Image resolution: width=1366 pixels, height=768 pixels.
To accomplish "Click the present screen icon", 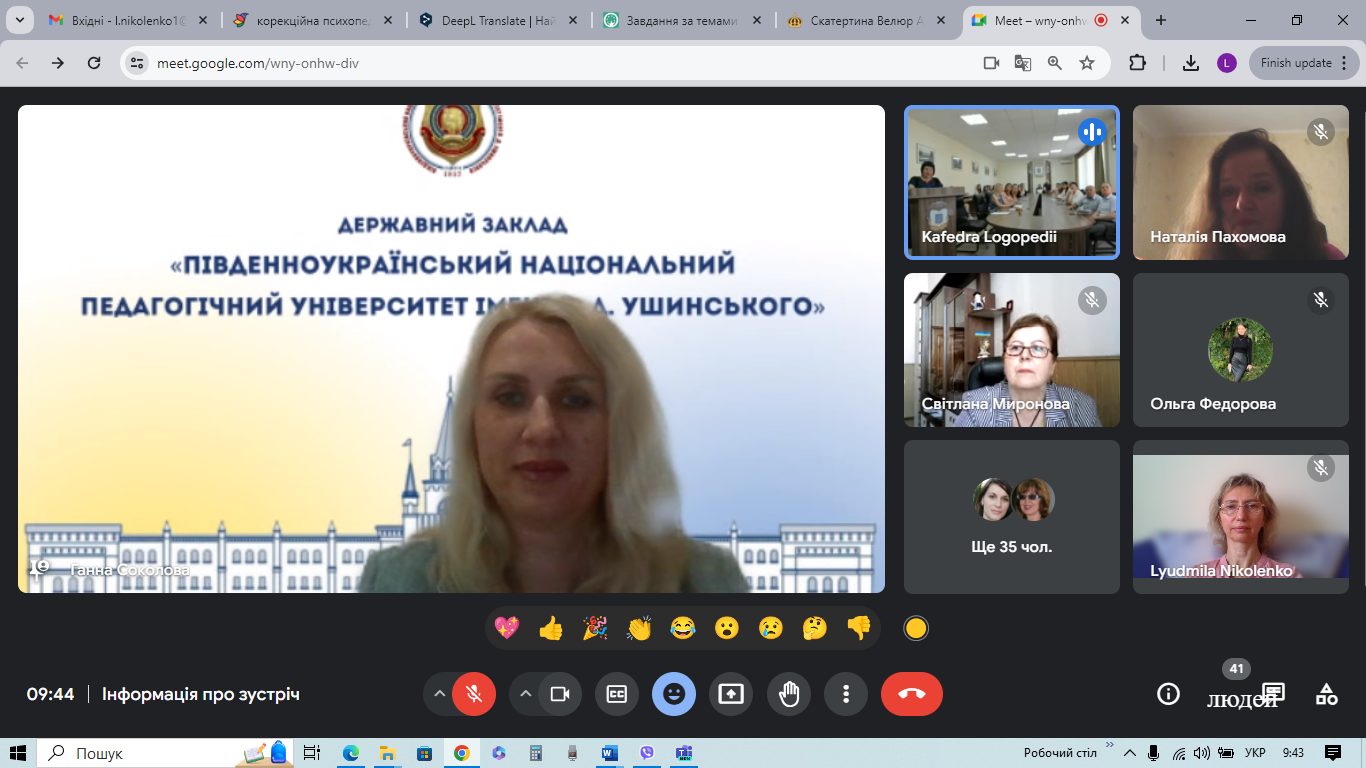I will pos(731,694).
